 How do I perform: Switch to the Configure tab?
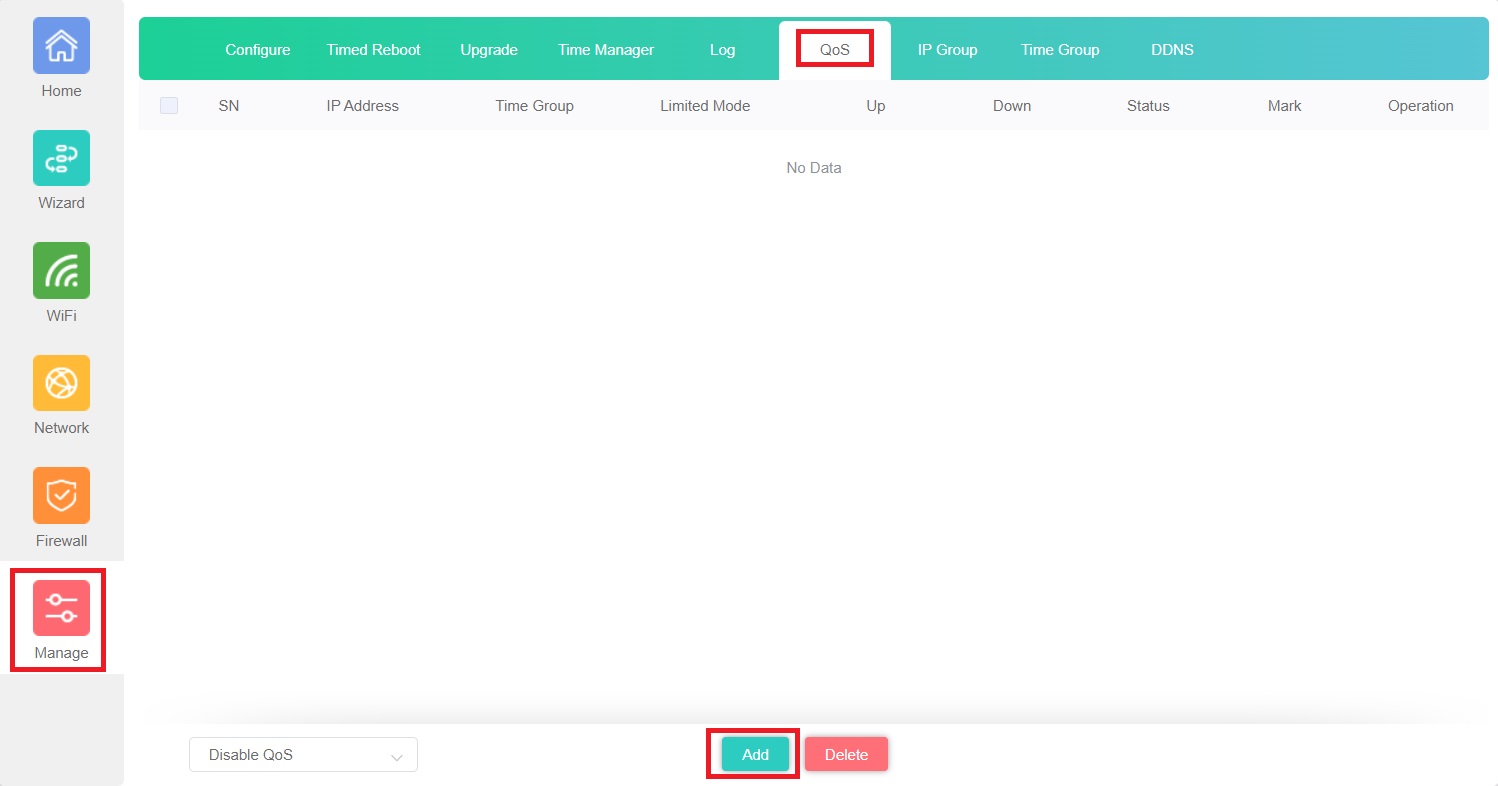coord(258,50)
